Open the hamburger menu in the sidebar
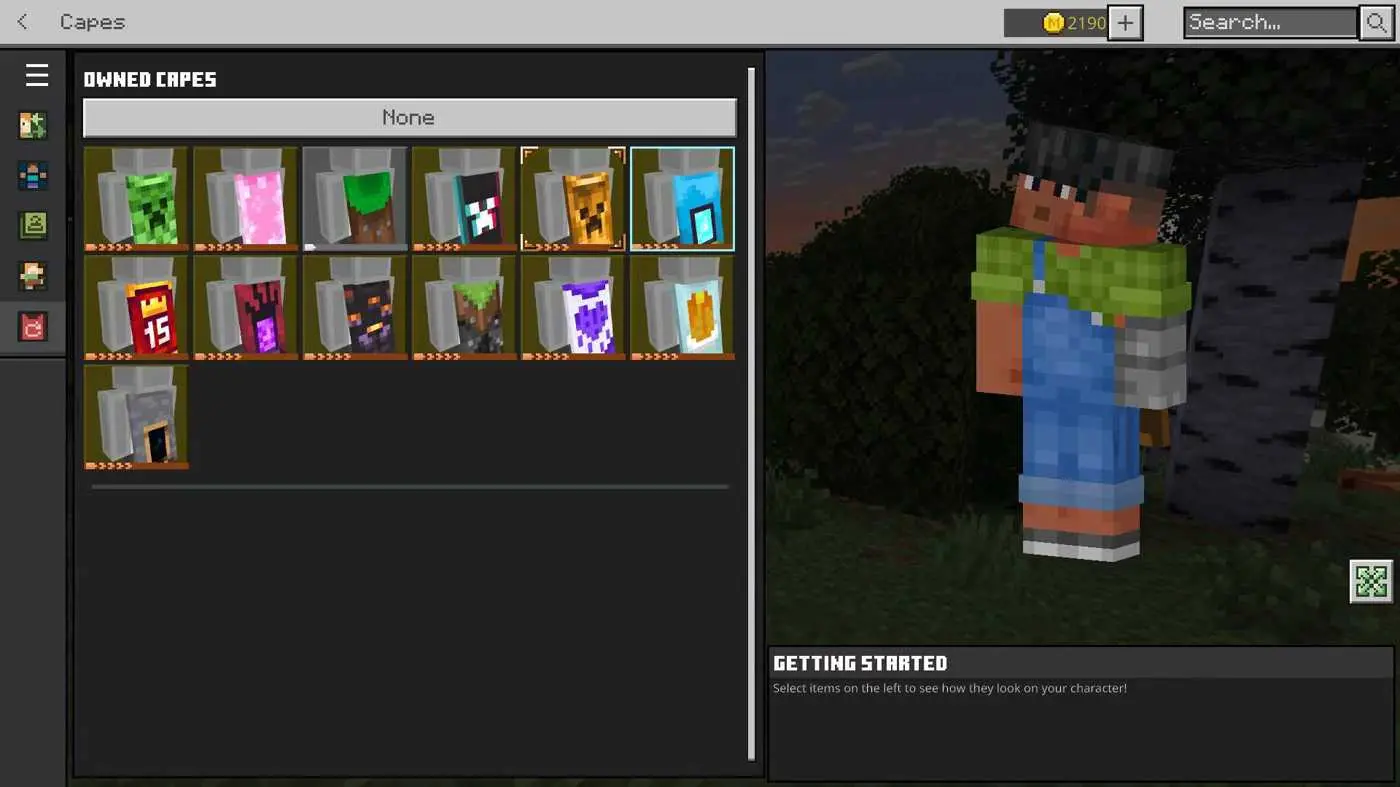Image resolution: width=1400 pixels, height=787 pixels. pos(37,75)
